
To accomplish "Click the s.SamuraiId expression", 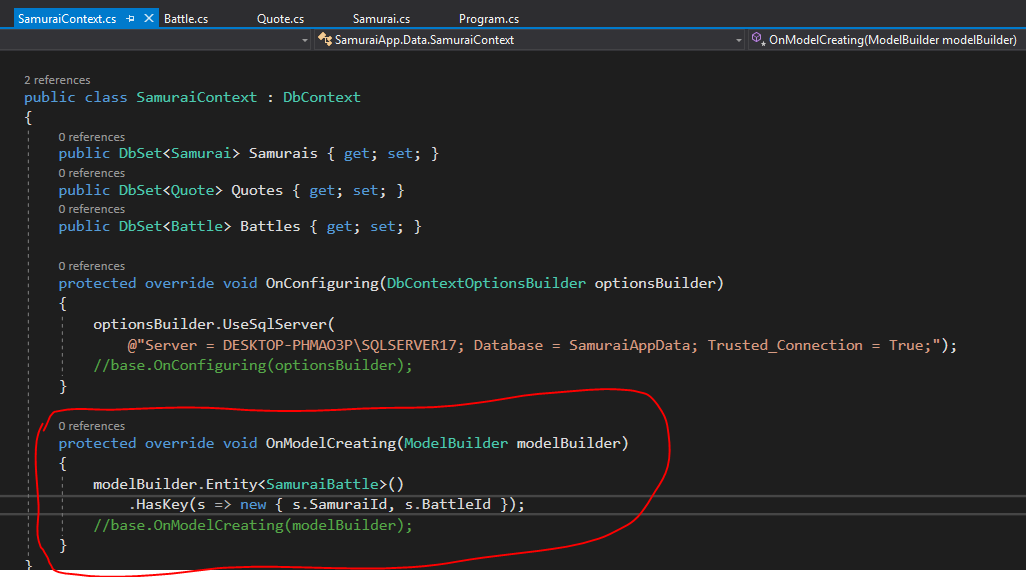I will click(x=340, y=504).
